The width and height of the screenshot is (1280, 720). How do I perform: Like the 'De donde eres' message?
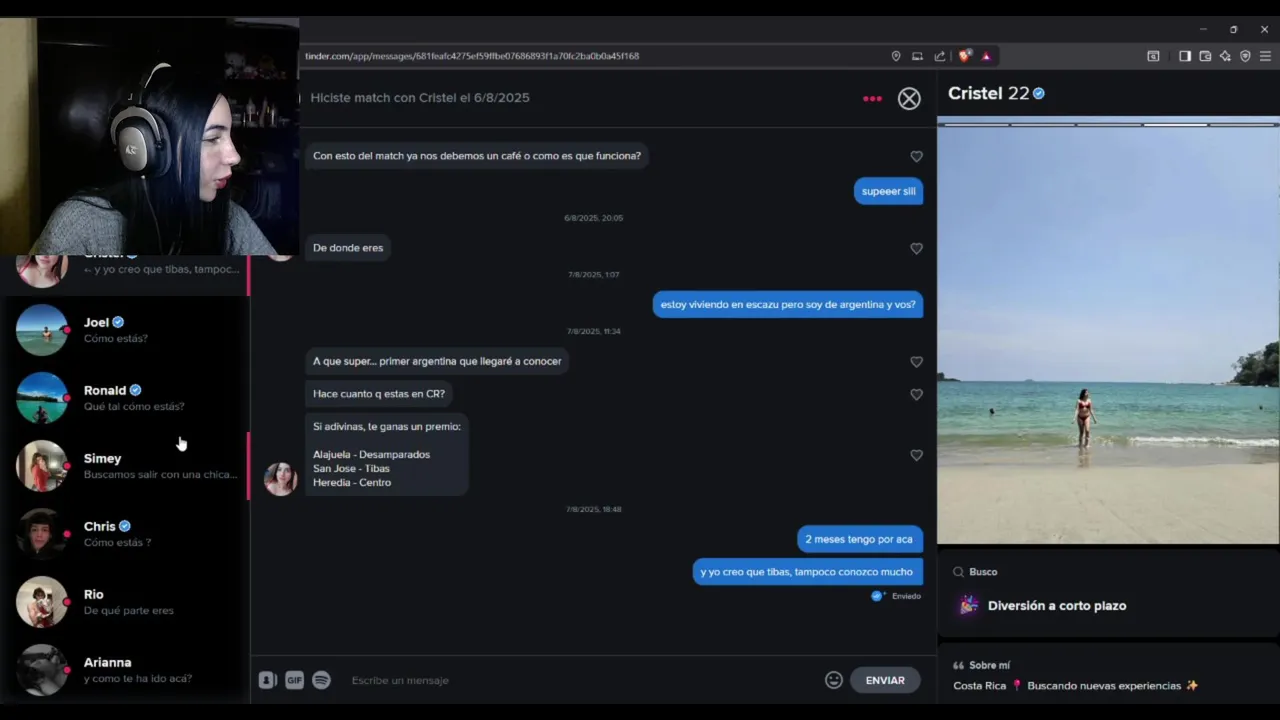[916, 248]
